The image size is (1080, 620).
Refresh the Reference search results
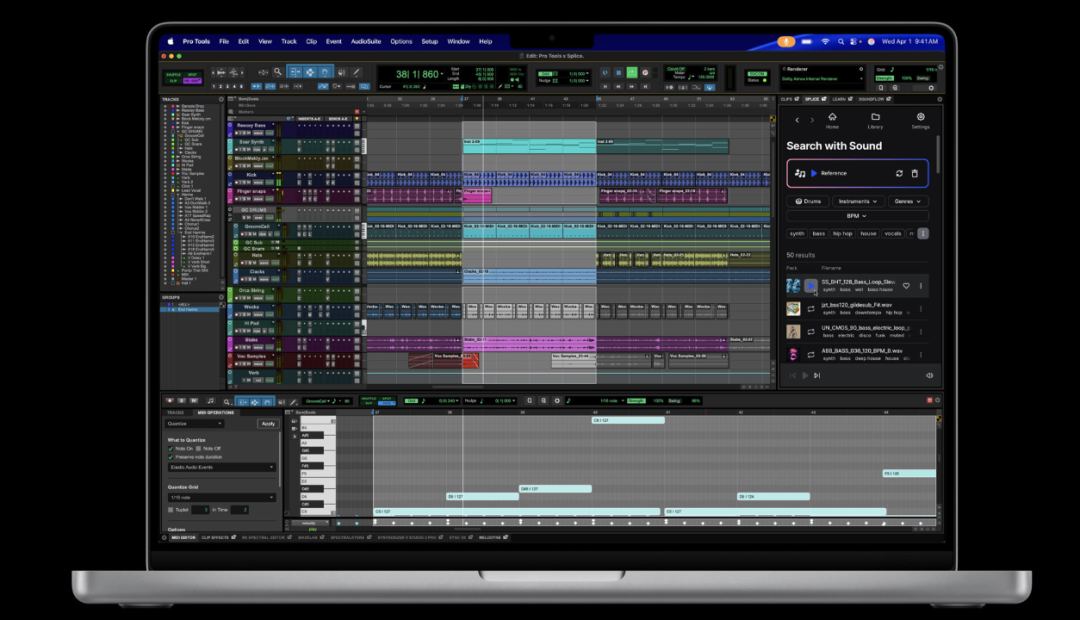coord(899,173)
